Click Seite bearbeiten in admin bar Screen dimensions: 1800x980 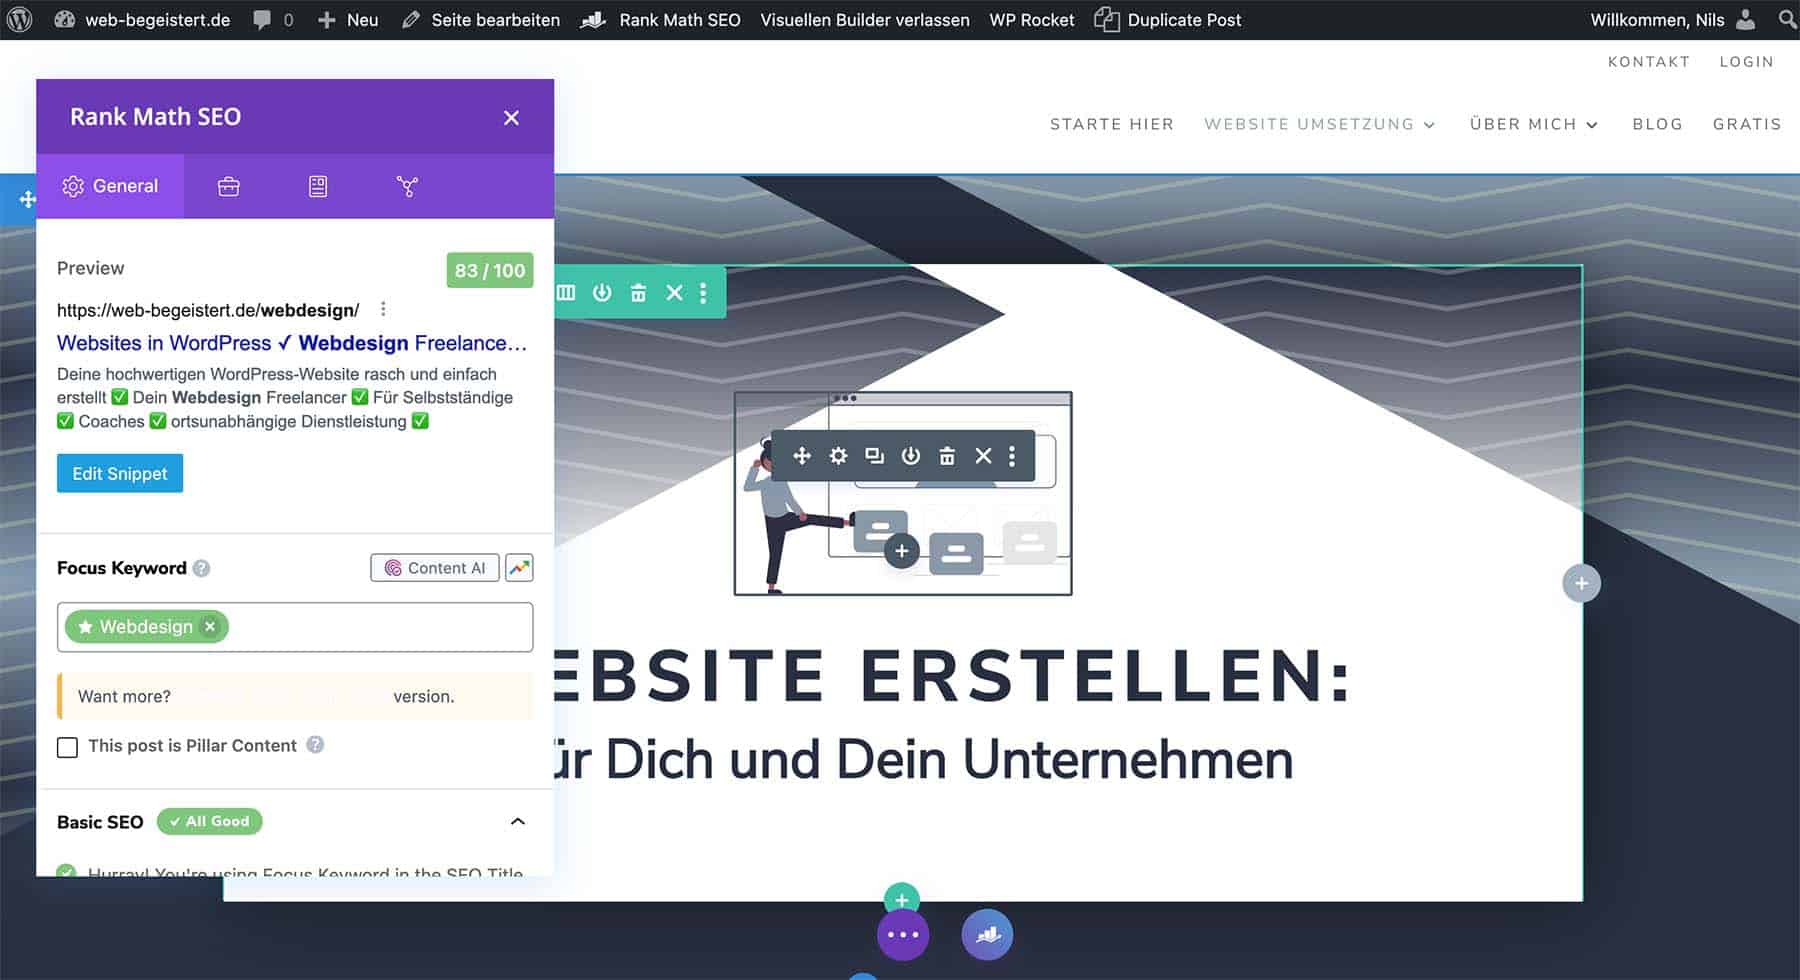[x=480, y=19]
